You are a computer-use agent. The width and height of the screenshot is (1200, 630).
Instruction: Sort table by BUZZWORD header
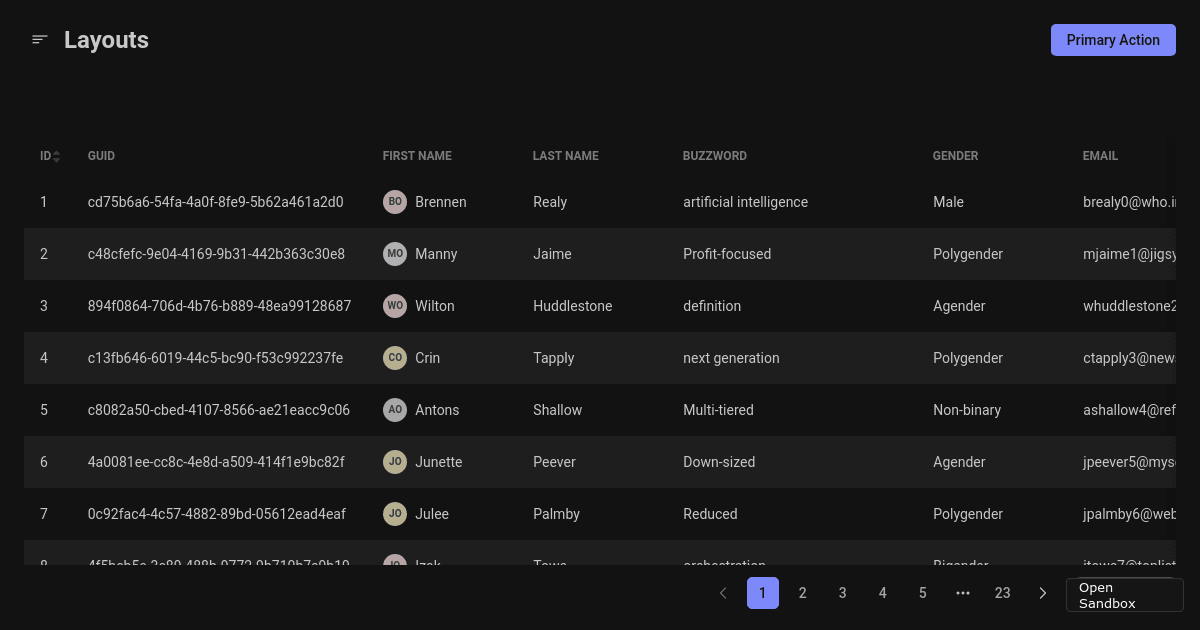714,155
